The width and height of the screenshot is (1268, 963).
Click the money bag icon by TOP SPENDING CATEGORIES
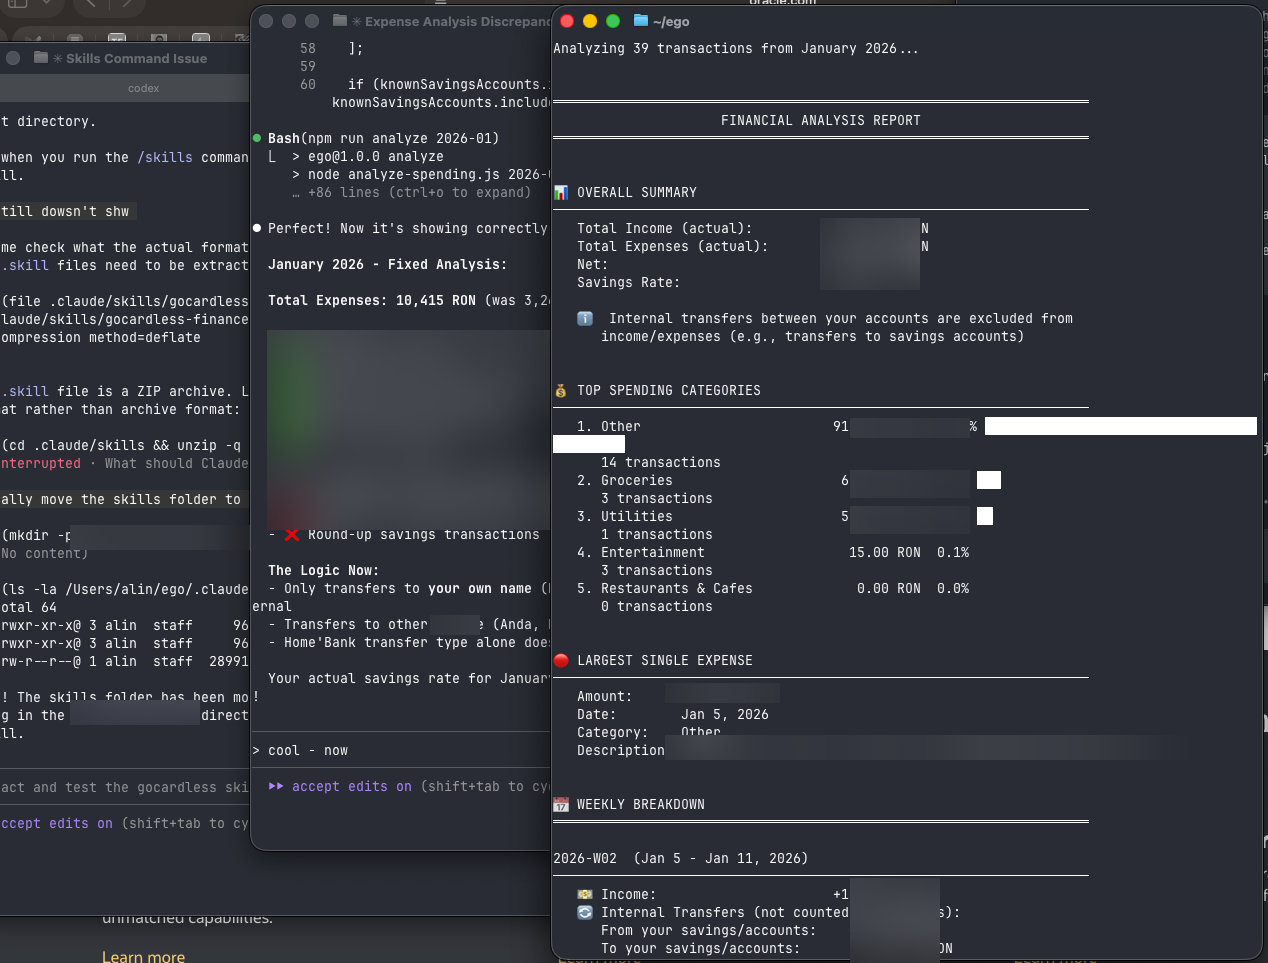click(x=561, y=390)
